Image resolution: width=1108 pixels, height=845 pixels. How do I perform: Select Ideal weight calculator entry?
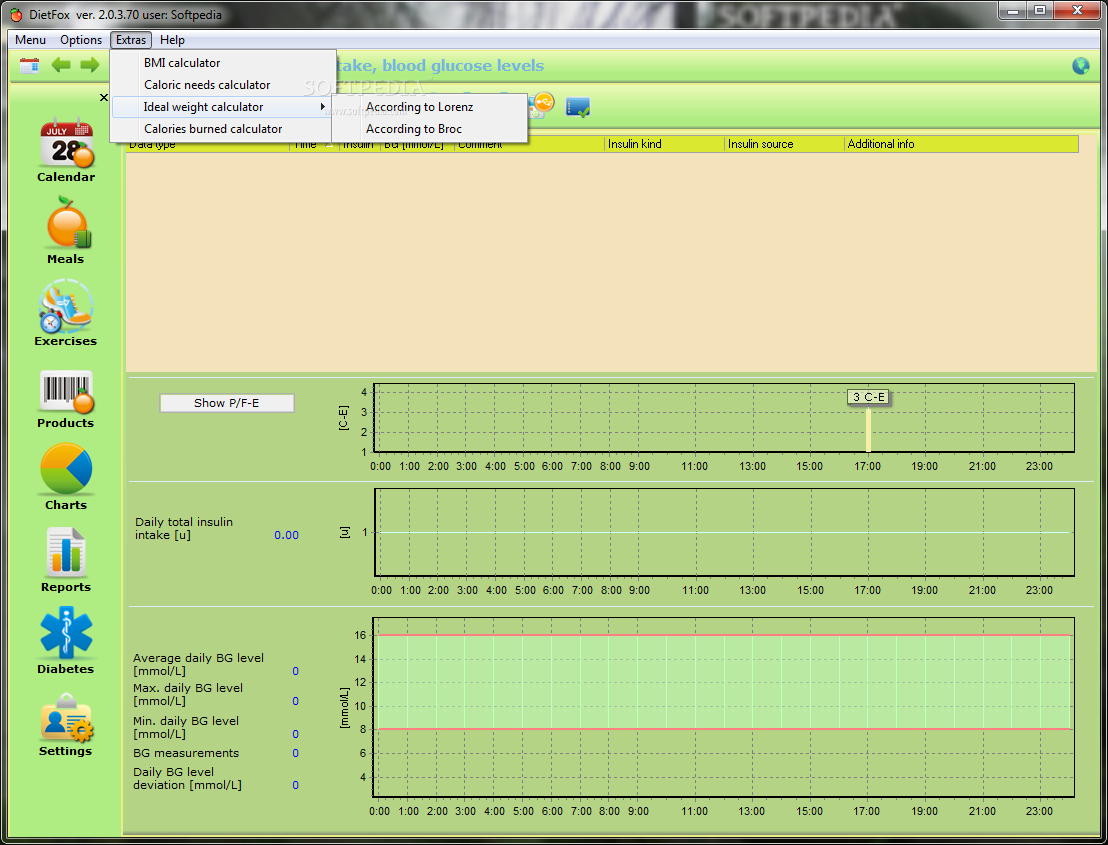pos(223,107)
